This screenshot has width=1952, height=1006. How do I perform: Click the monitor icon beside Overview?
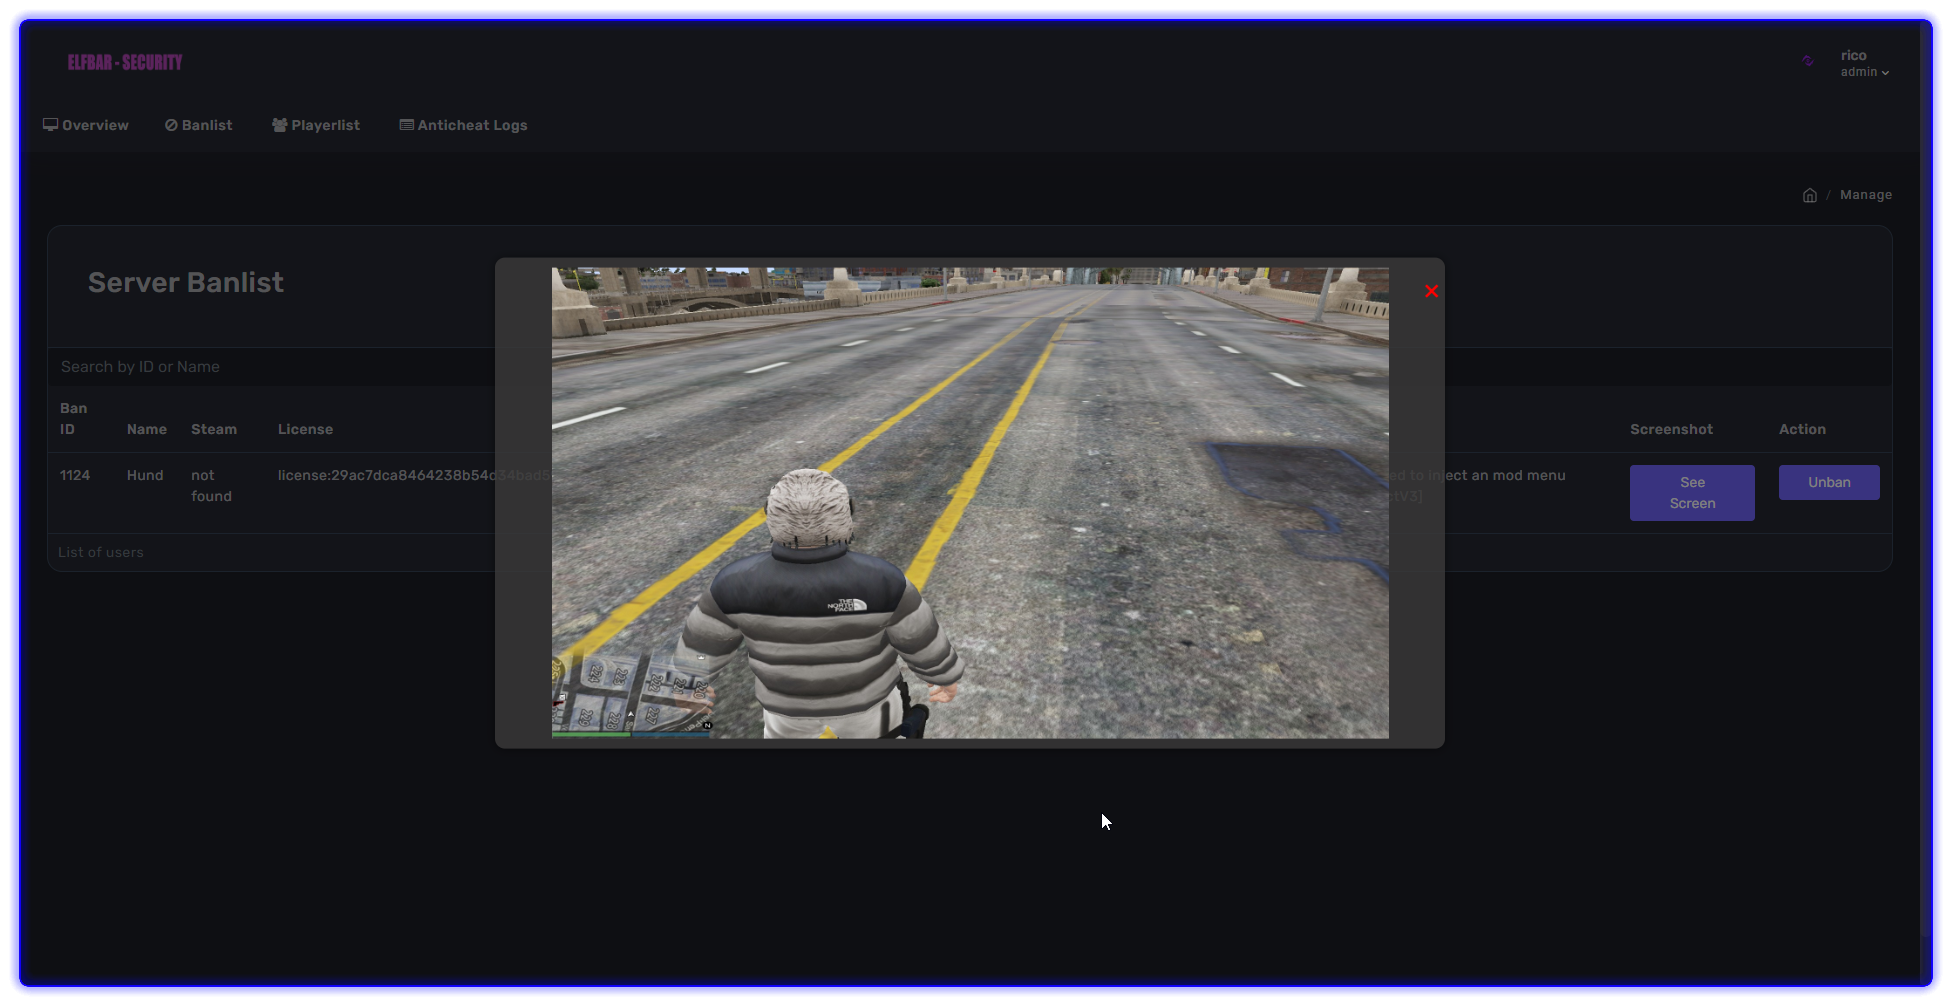50,125
